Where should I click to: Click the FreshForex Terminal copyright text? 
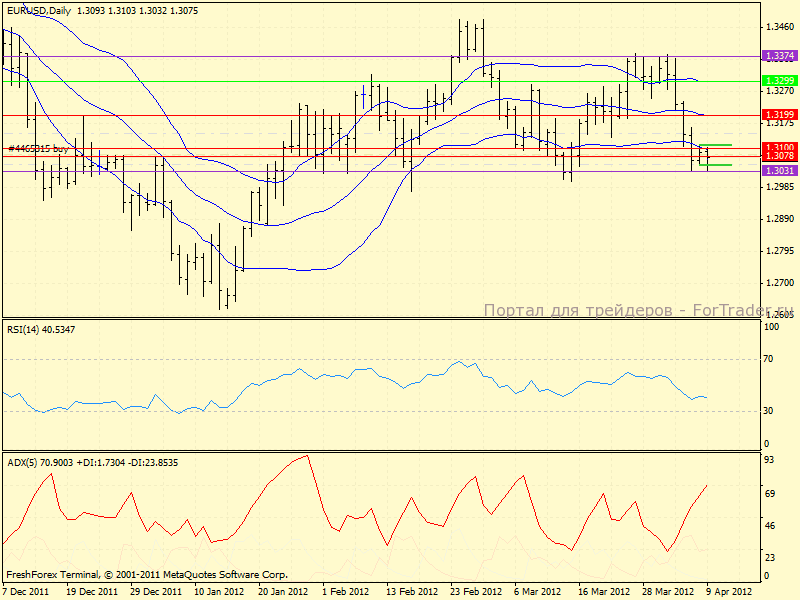click(x=147, y=575)
